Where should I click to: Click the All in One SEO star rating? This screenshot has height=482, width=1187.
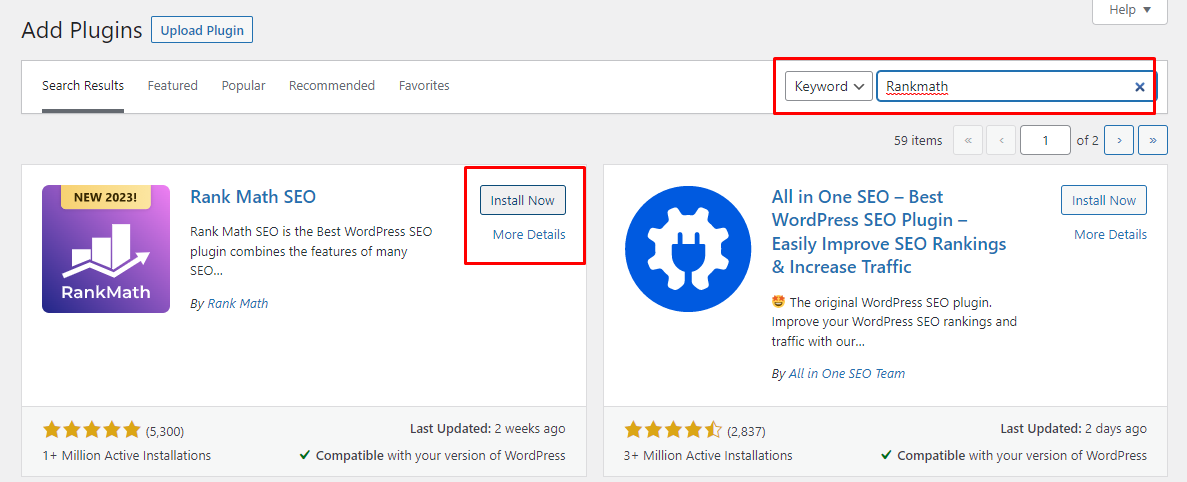pos(674,431)
